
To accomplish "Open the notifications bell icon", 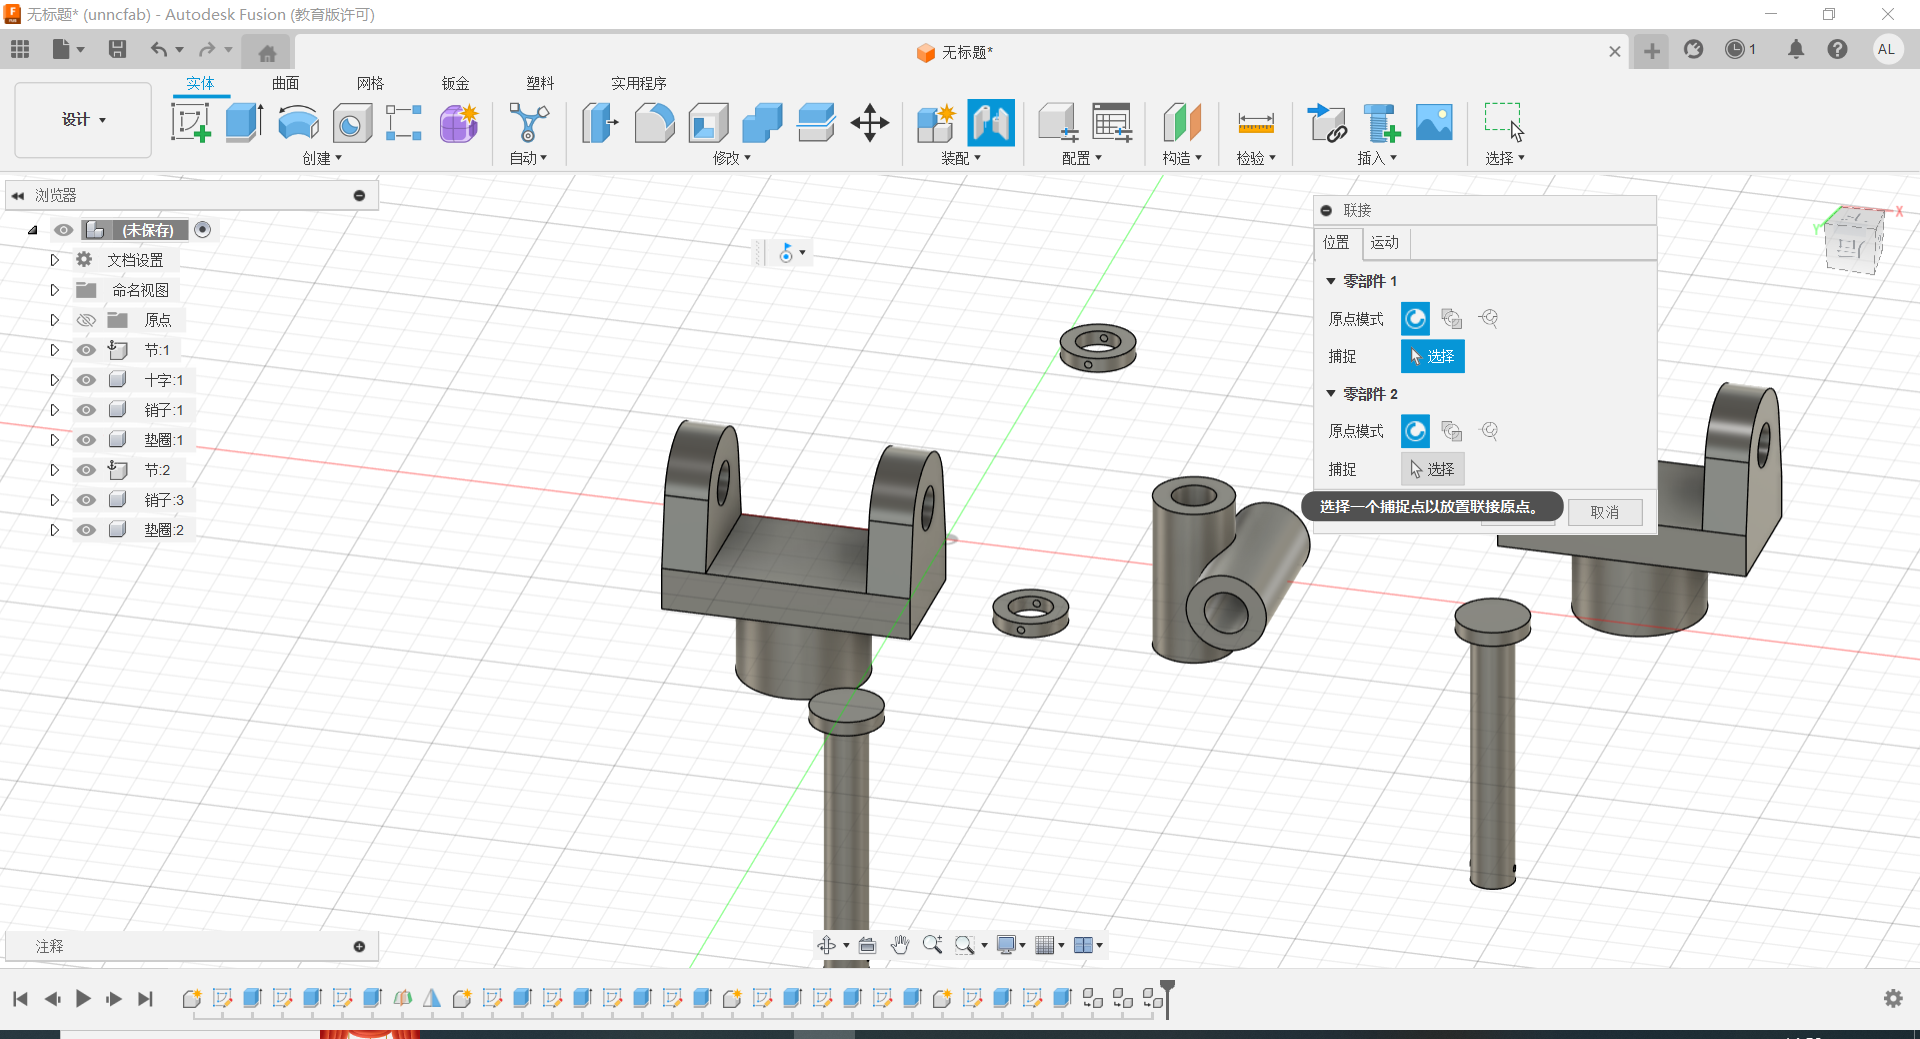I will coord(1796,50).
